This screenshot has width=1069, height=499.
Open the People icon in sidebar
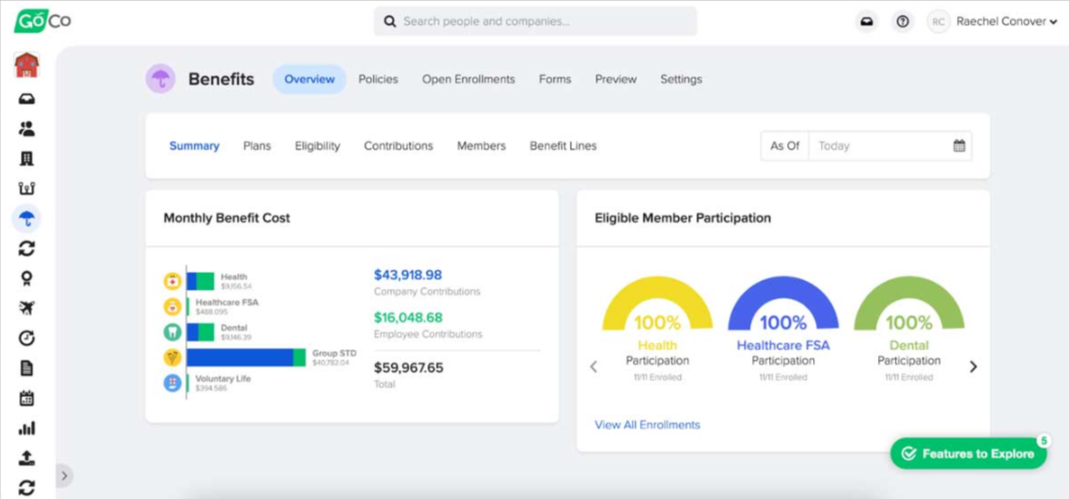click(x=27, y=129)
